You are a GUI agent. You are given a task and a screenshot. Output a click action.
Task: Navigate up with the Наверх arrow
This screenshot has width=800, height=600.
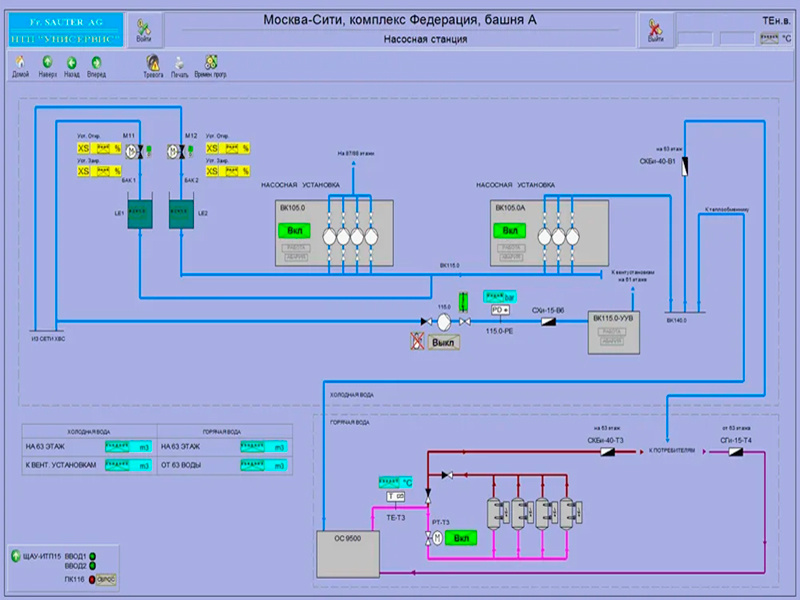tap(47, 63)
